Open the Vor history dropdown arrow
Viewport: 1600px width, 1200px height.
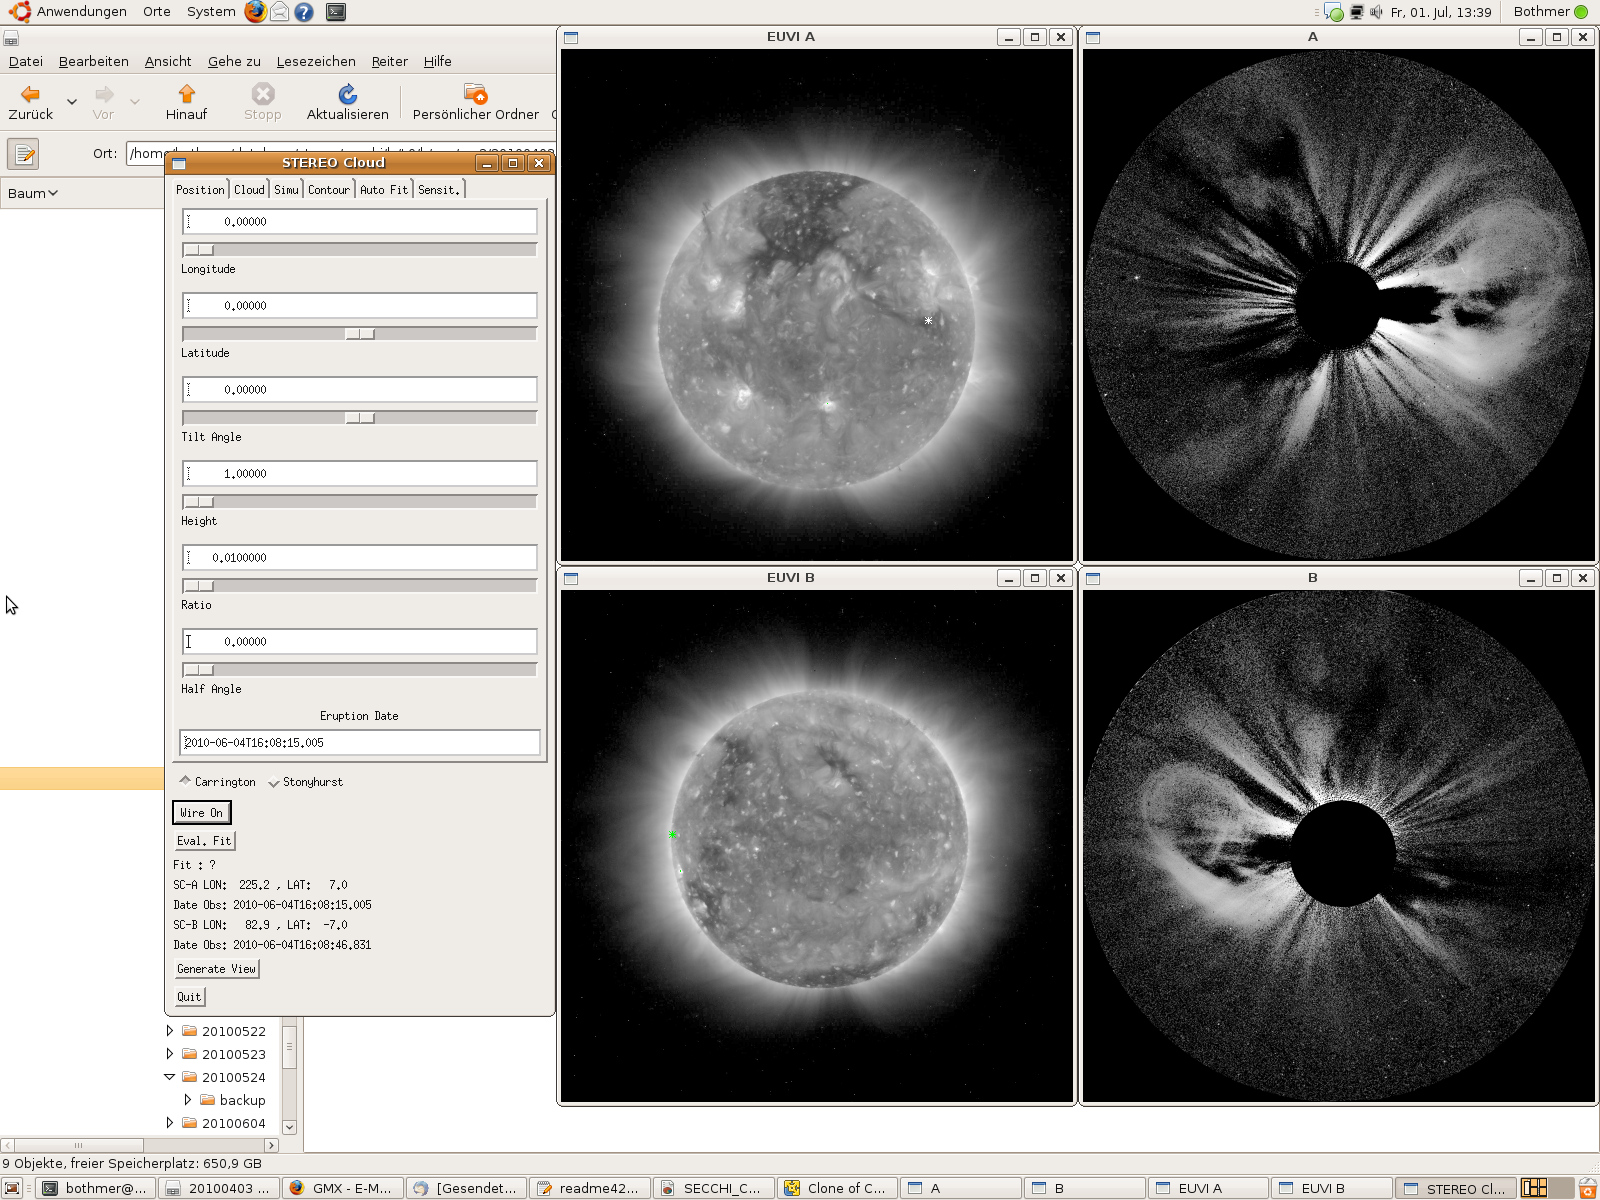point(135,101)
